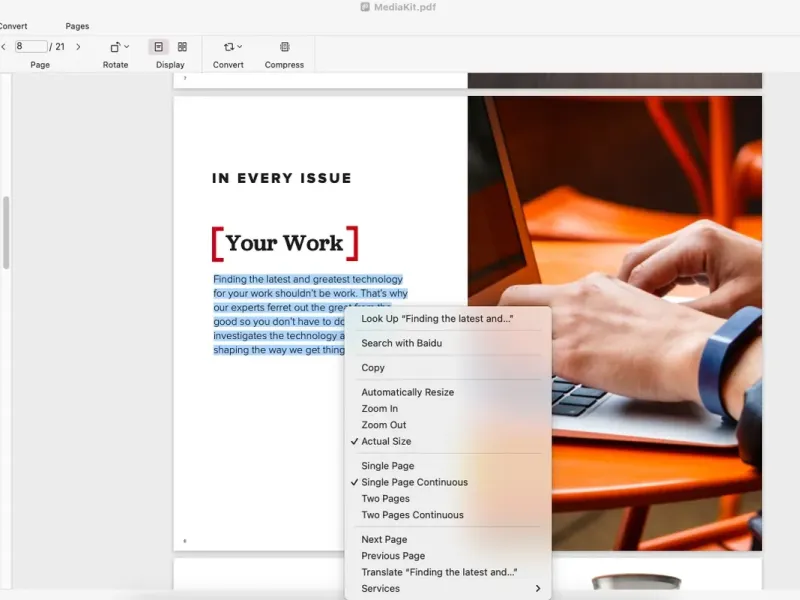The image size is (800, 600).
Task: Click the Convert toolbar icon
Action: click(x=229, y=47)
